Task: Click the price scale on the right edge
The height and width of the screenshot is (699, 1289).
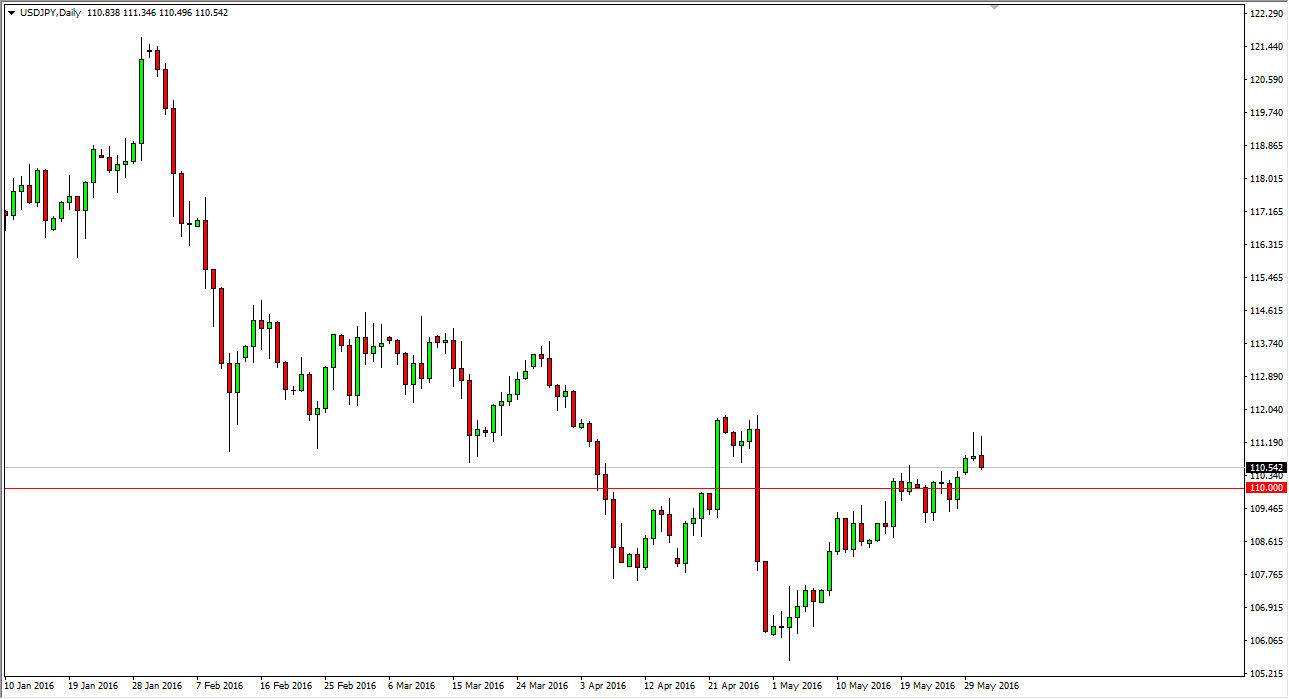Action: coord(1262,350)
